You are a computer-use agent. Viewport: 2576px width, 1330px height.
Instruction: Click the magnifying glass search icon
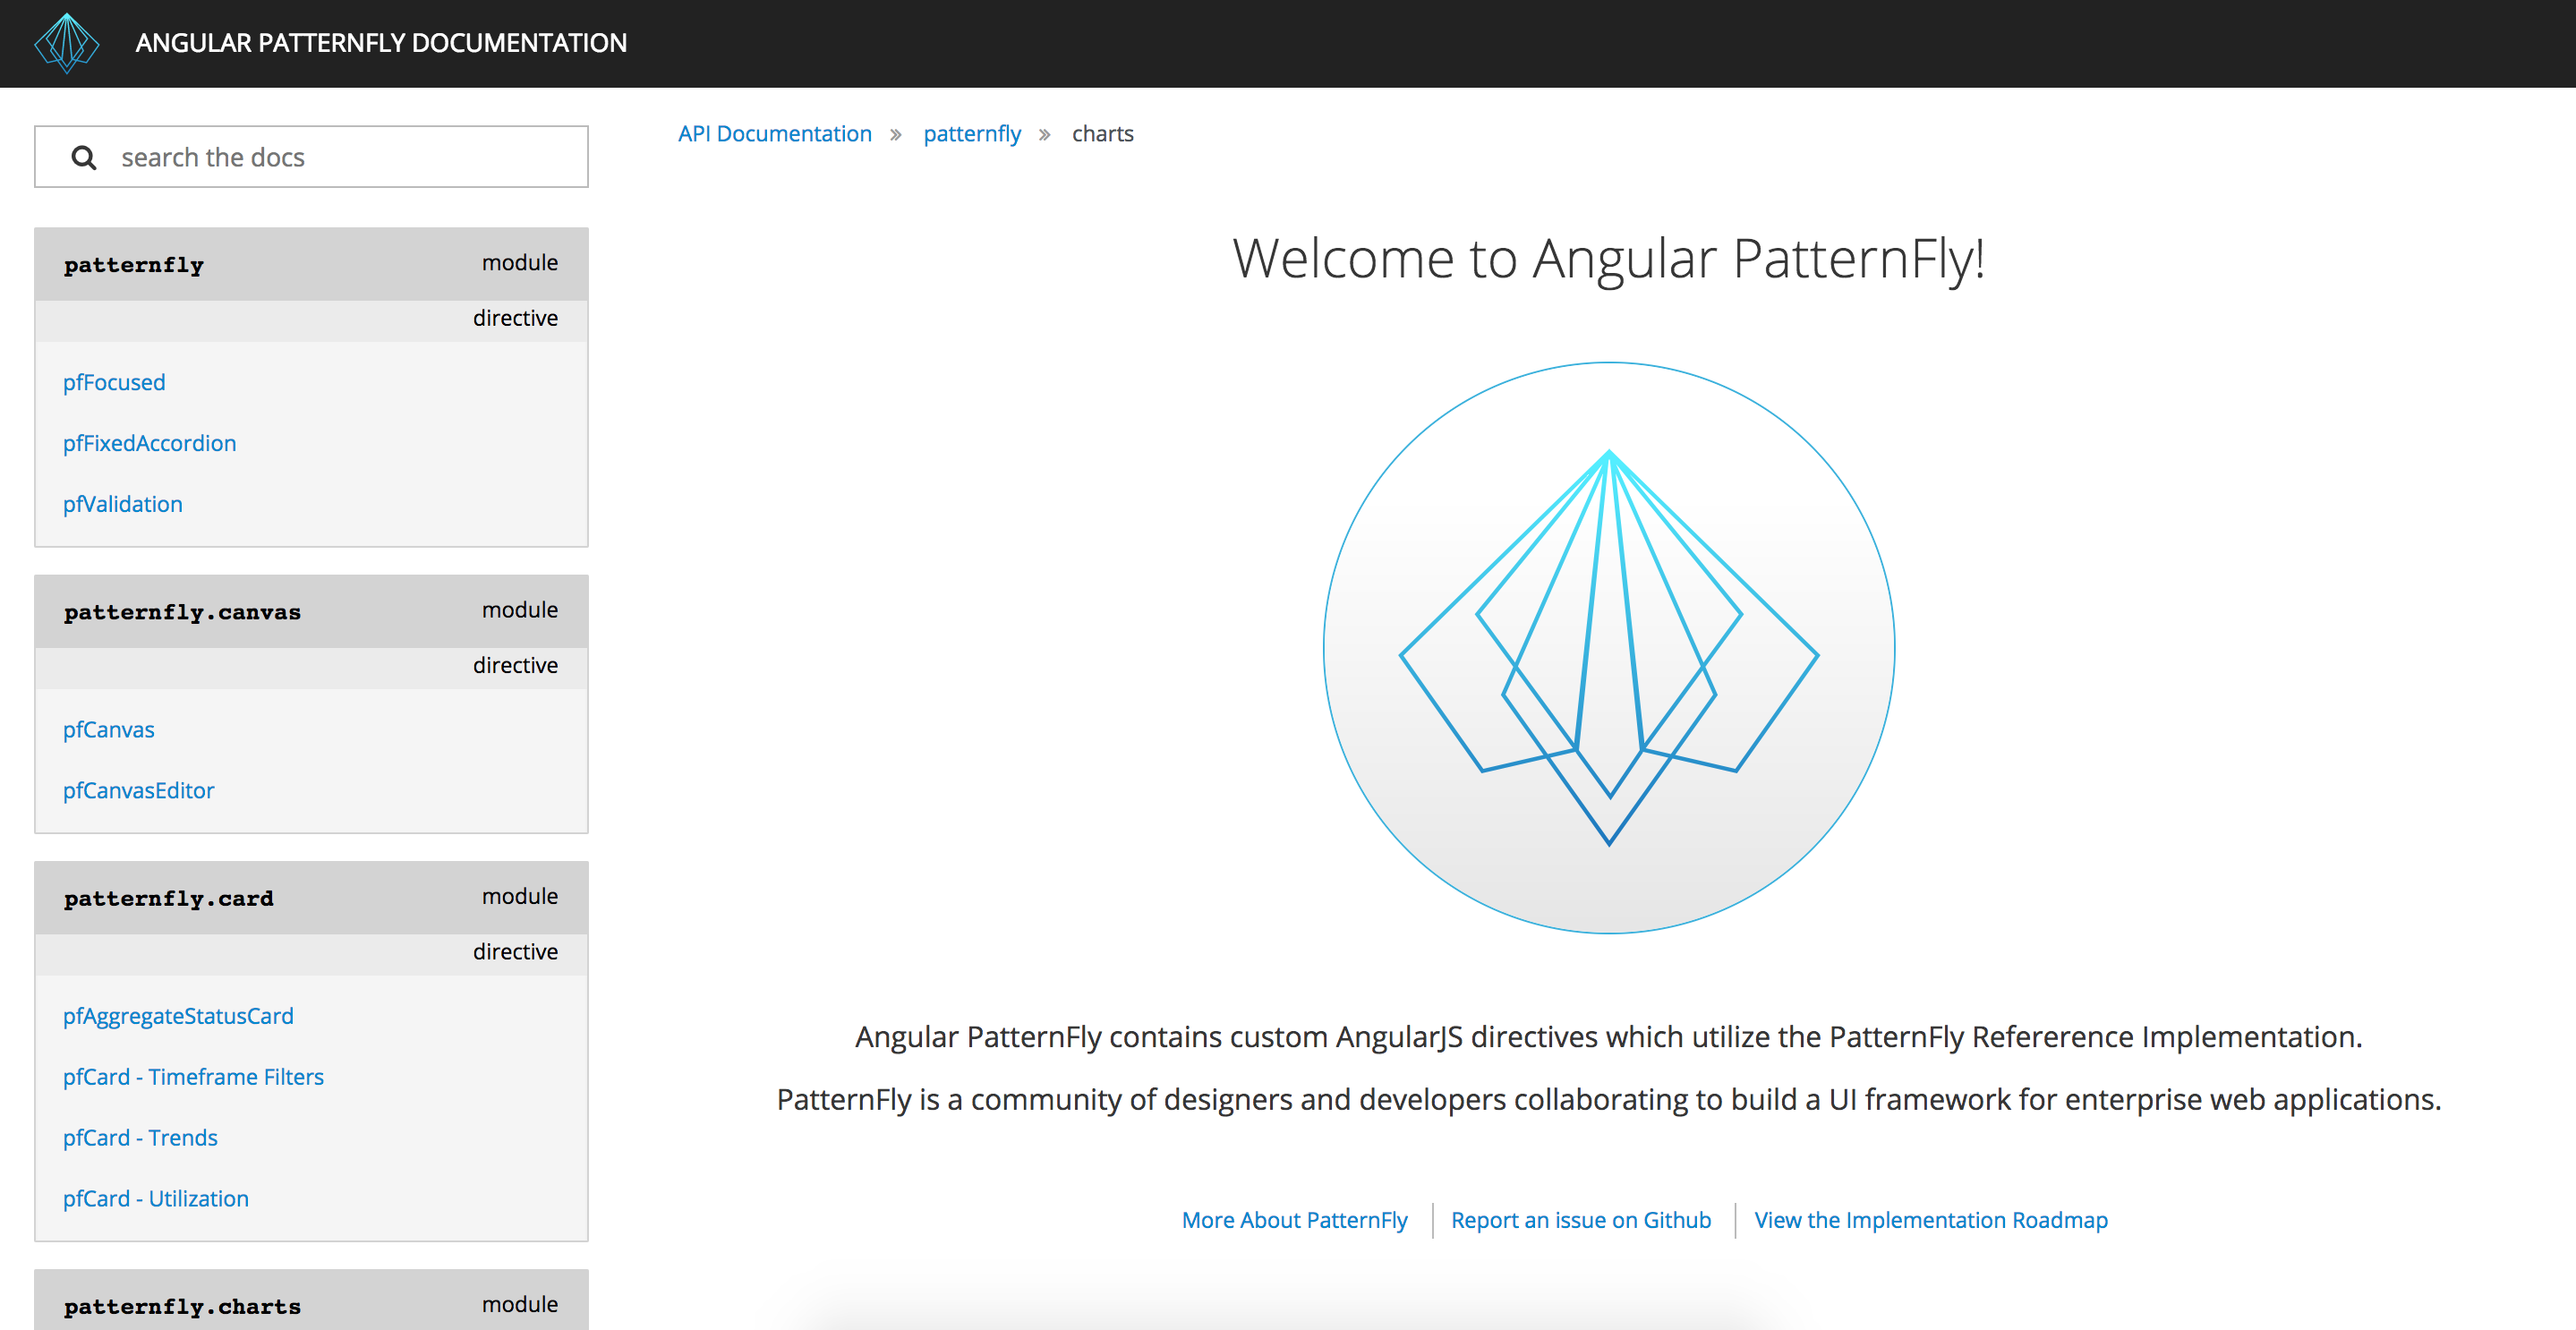tap(84, 158)
